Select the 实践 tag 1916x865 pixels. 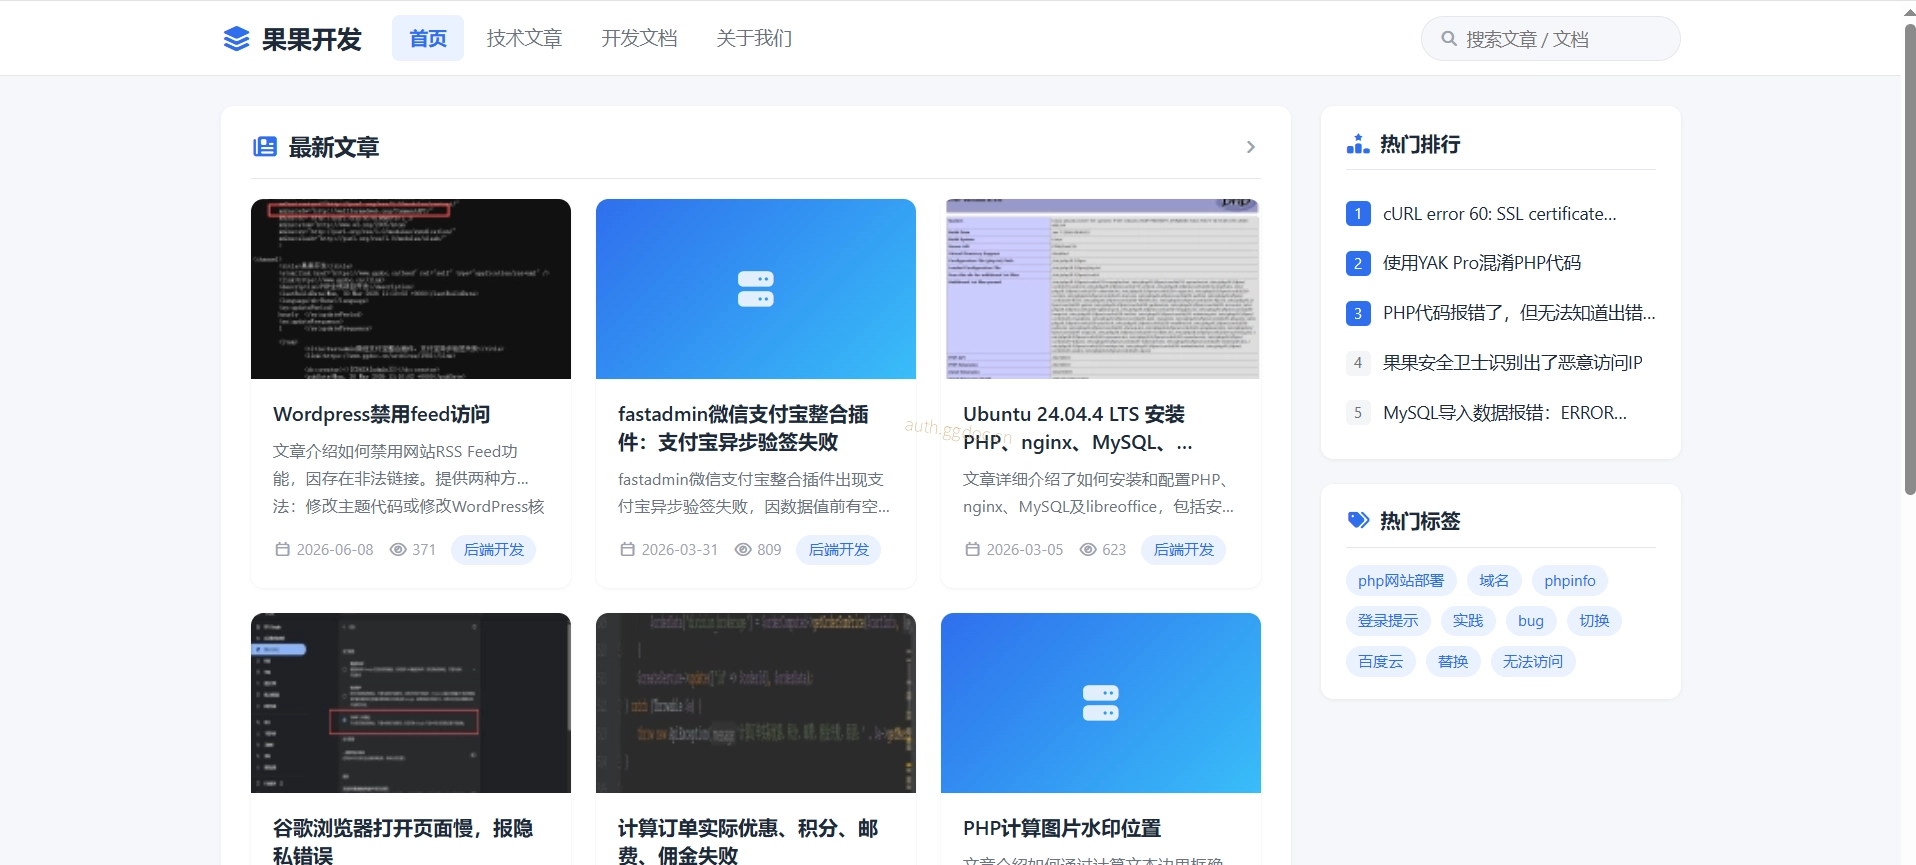pyautogui.click(x=1468, y=621)
